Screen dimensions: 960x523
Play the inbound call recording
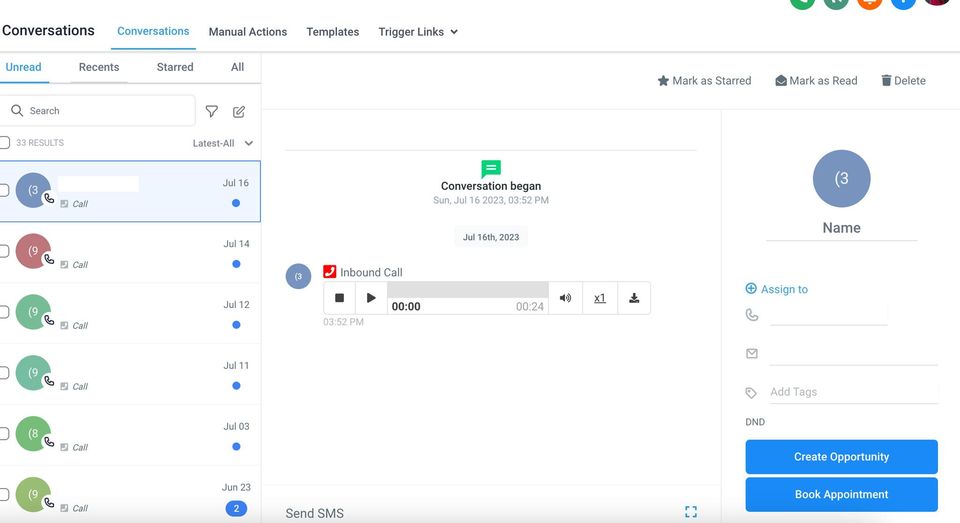pyautogui.click(x=371, y=298)
